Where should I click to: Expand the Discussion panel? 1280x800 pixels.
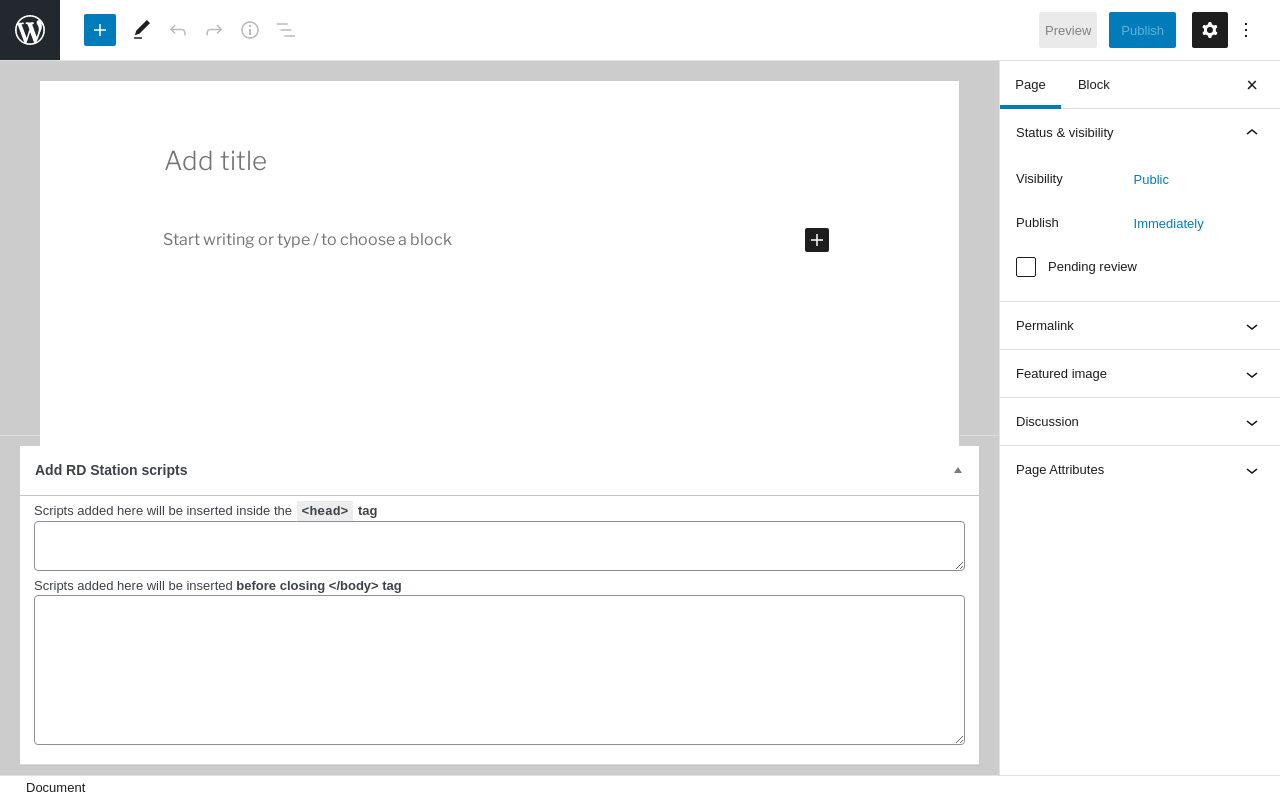pos(1140,422)
